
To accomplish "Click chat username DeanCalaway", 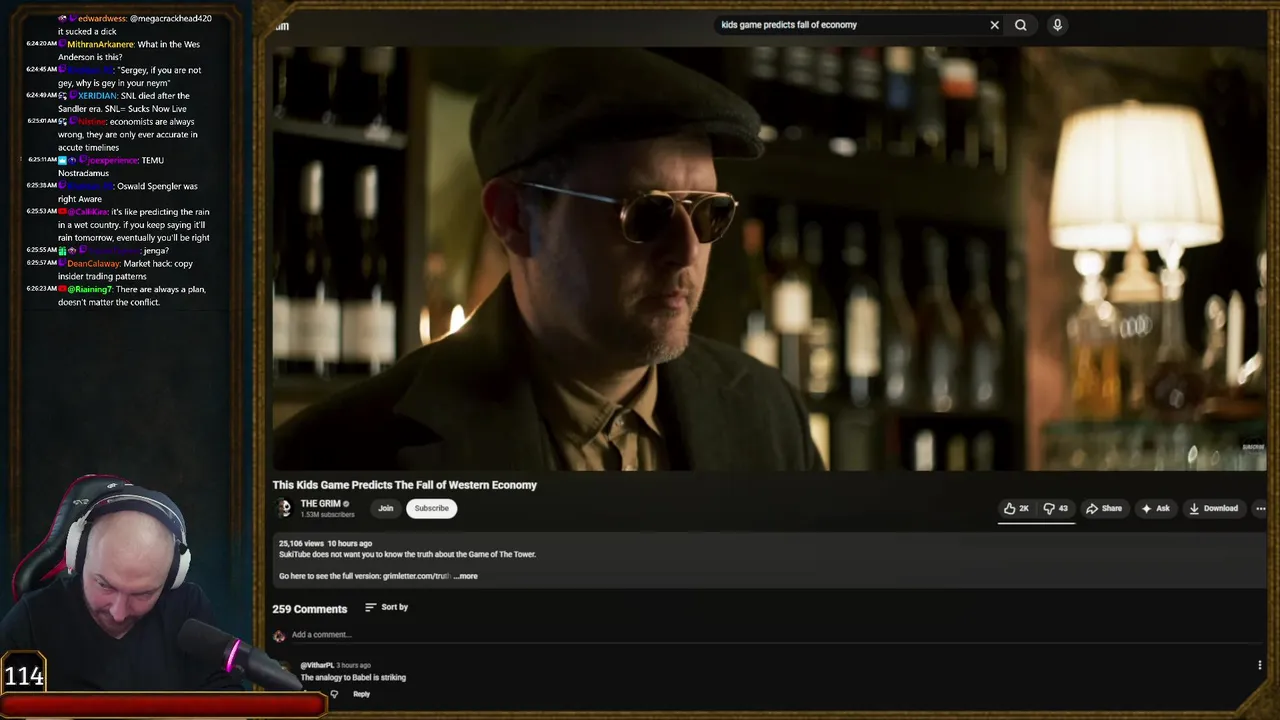I will click(x=93, y=263).
